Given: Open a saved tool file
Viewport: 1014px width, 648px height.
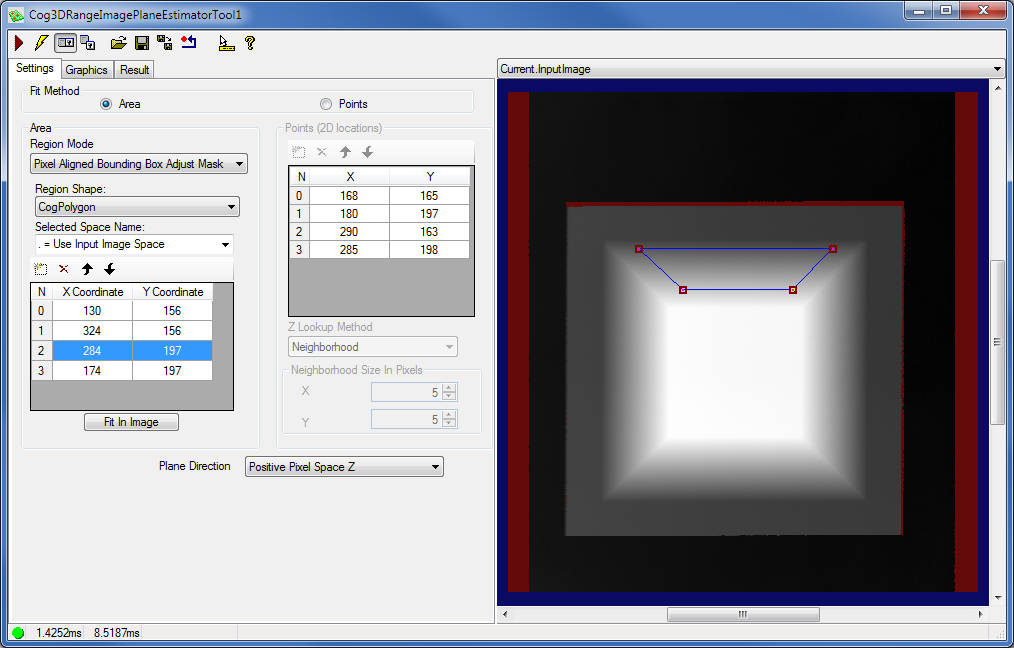Looking at the screenshot, I should [x=118, y=42].
